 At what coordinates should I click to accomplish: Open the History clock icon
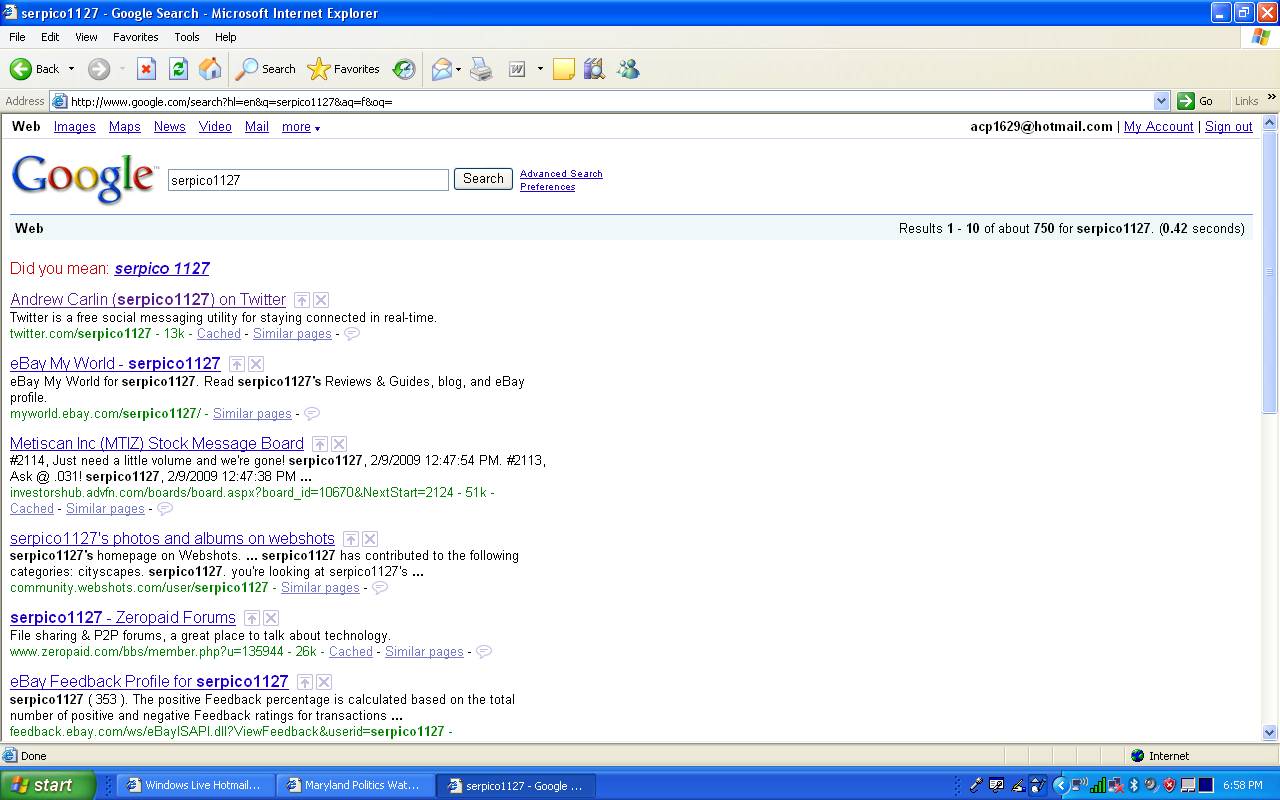[404, 69]
